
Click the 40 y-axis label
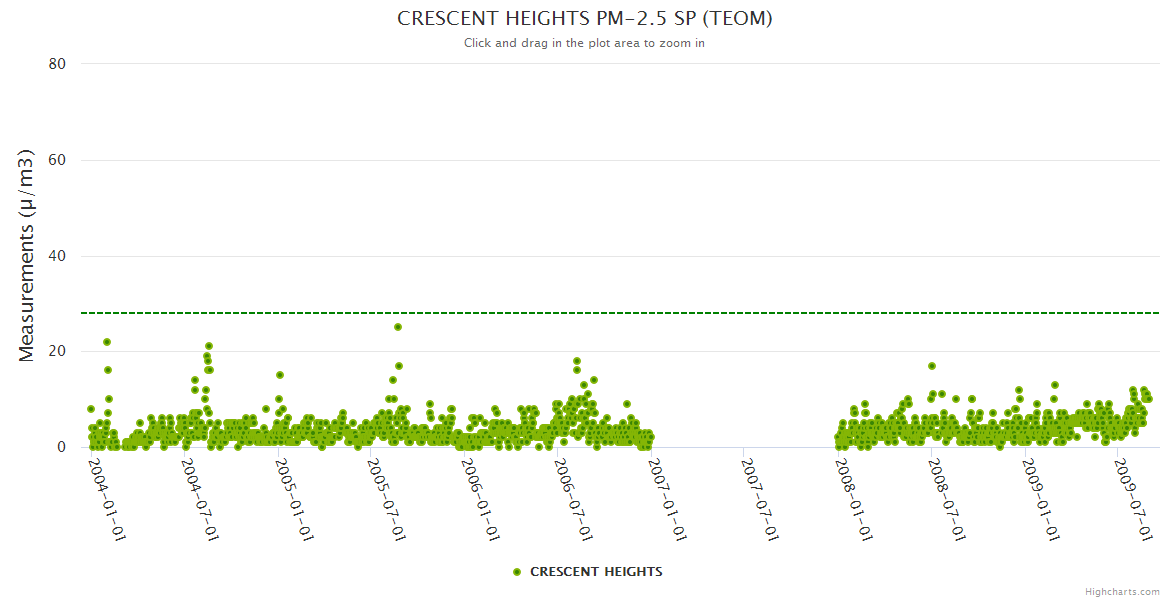57,256
